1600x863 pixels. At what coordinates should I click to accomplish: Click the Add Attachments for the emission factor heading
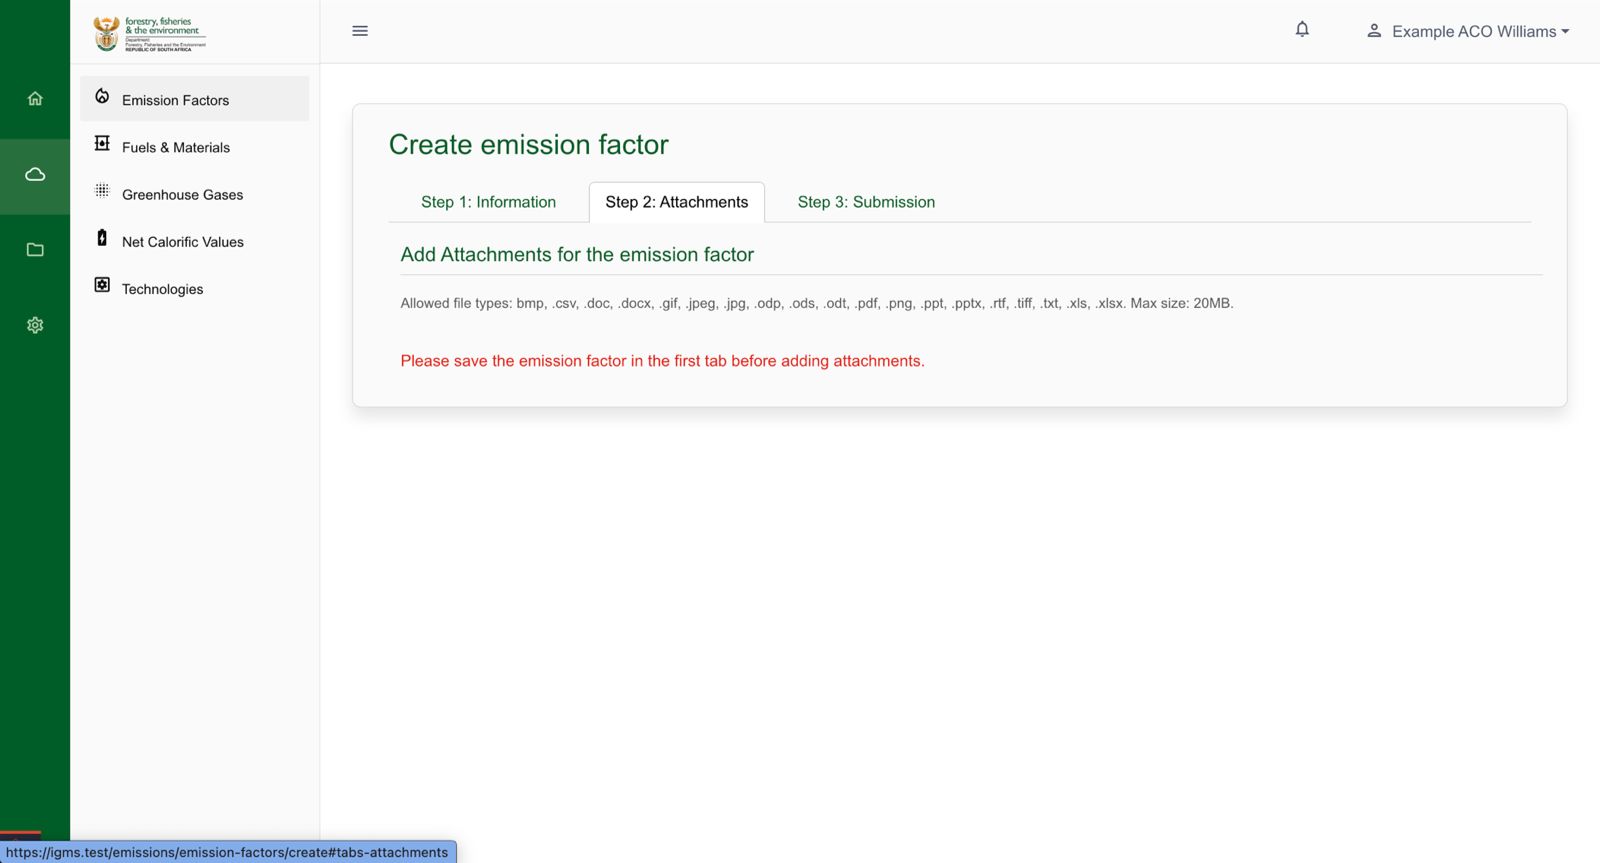pos(577,255)
